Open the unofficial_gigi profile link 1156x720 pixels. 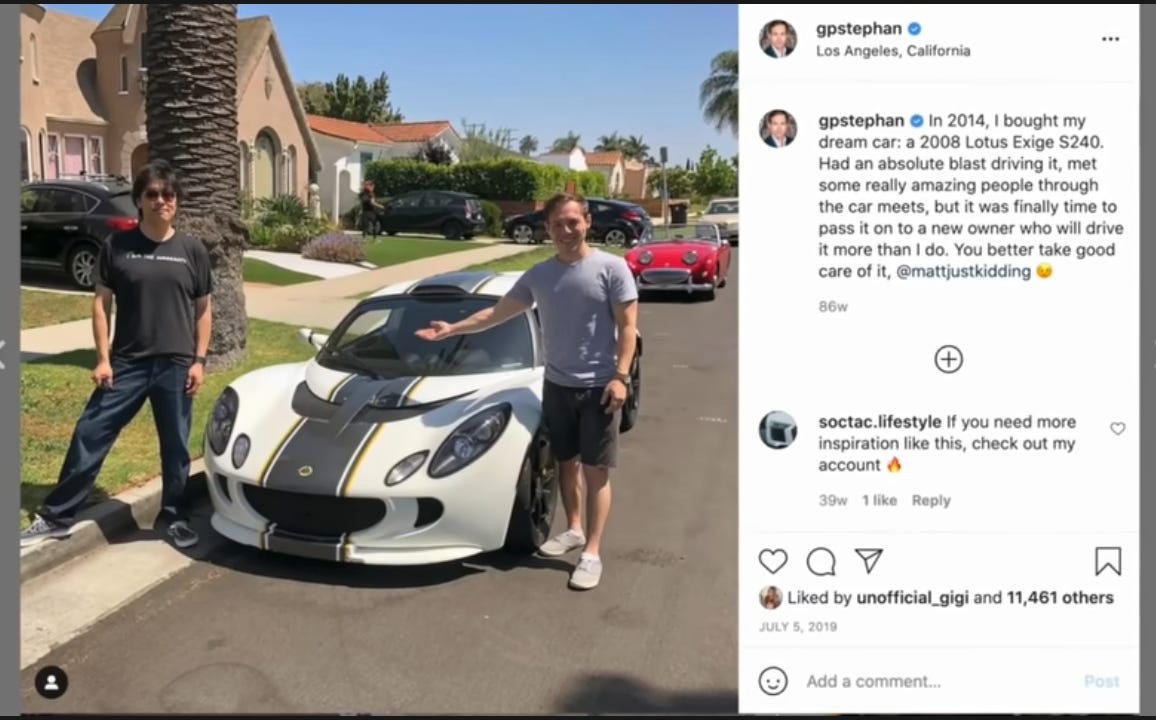click(912, 598)
